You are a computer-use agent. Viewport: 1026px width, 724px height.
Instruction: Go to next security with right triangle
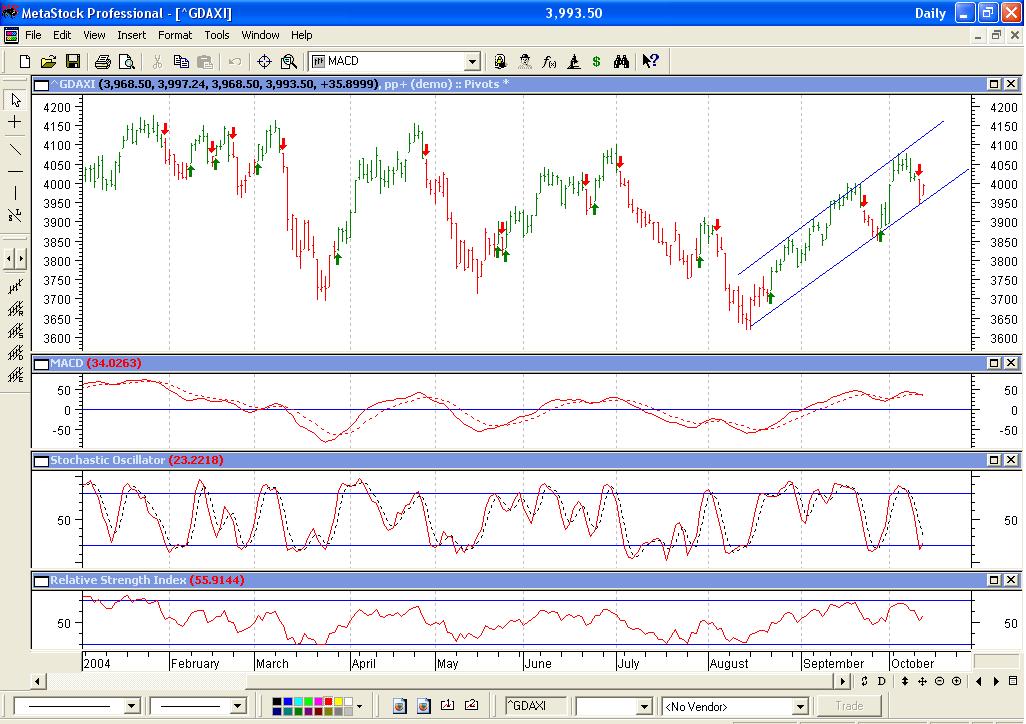click(x=997, y=681)
